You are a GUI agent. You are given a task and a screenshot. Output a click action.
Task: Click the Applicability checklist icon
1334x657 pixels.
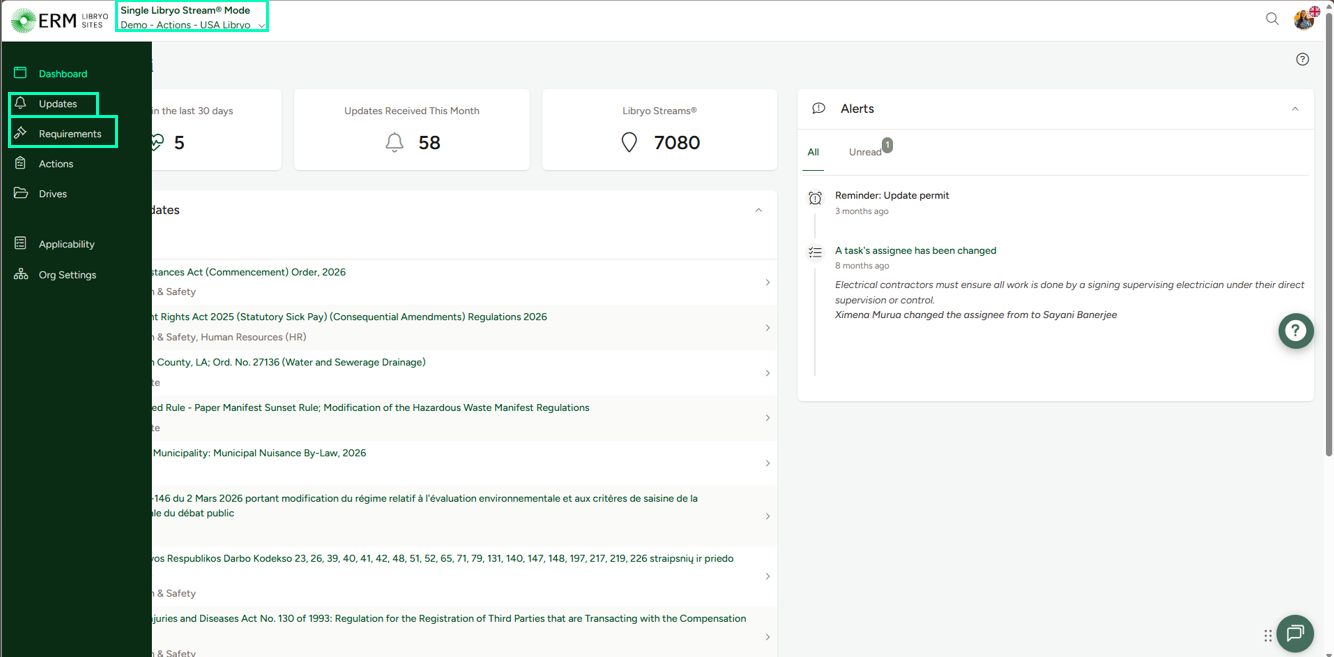click(20, 244)
